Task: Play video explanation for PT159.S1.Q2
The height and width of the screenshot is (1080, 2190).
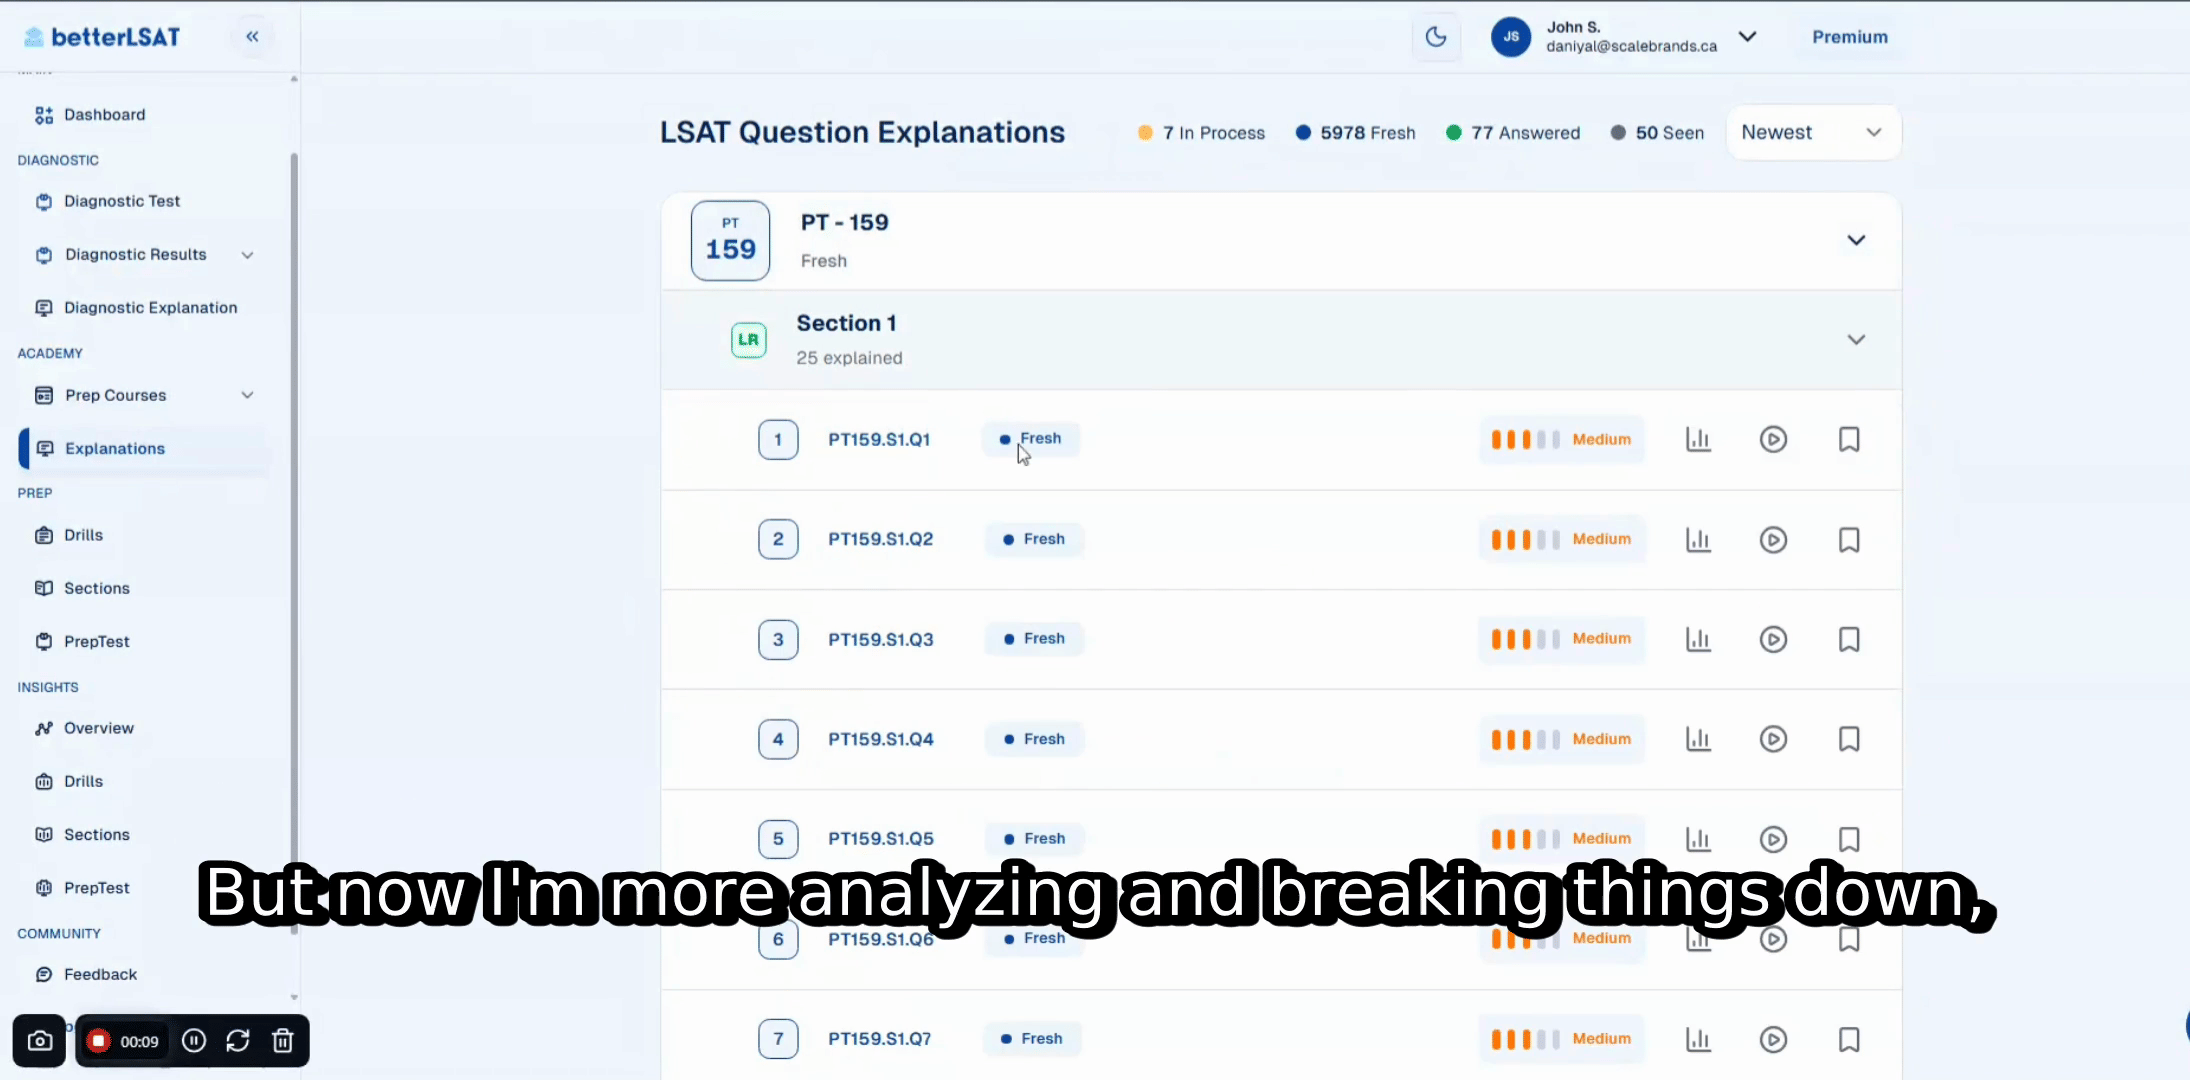Action: [1773, 539]
